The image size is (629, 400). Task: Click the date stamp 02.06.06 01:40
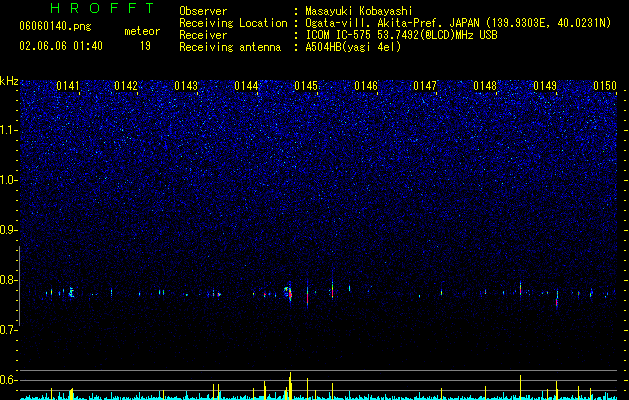(x=61, y=46)
